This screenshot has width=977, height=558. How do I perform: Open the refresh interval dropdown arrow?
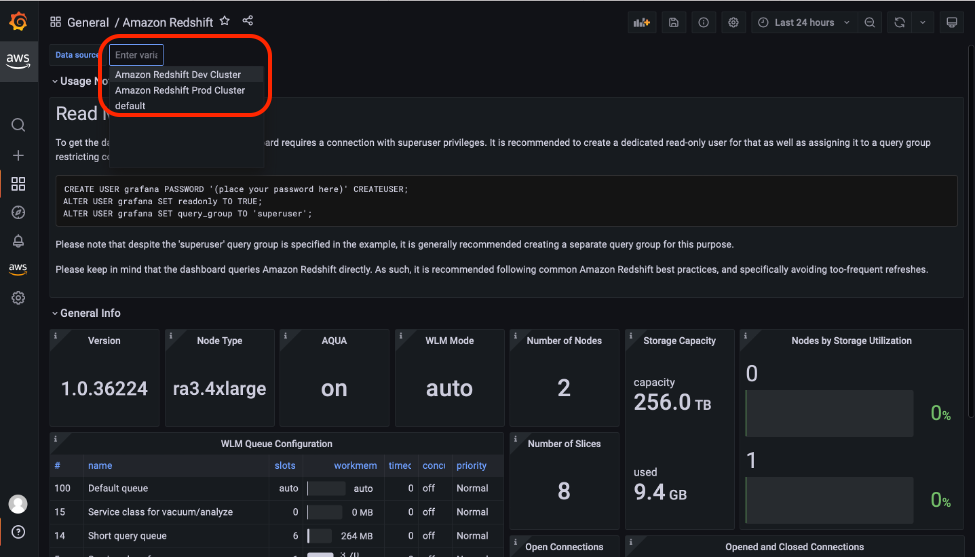tap(922, 22)
